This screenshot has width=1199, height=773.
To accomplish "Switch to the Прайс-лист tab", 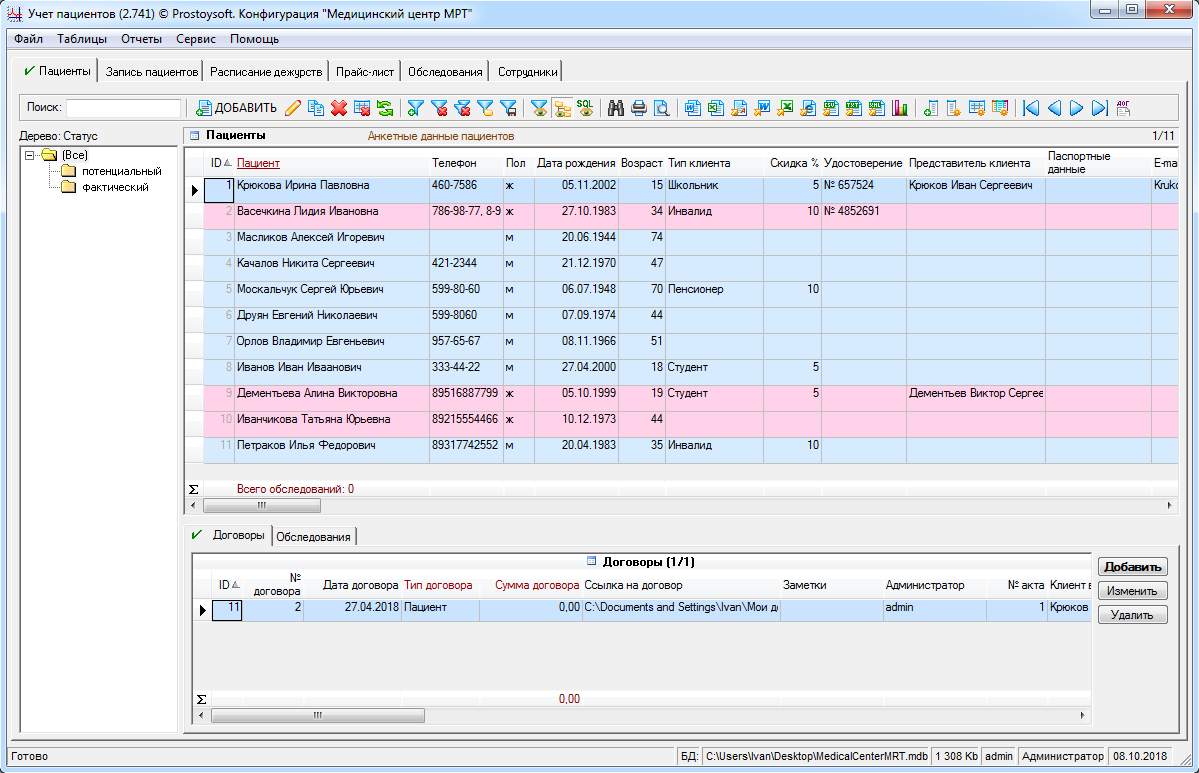I will click(x=365, y=72).
